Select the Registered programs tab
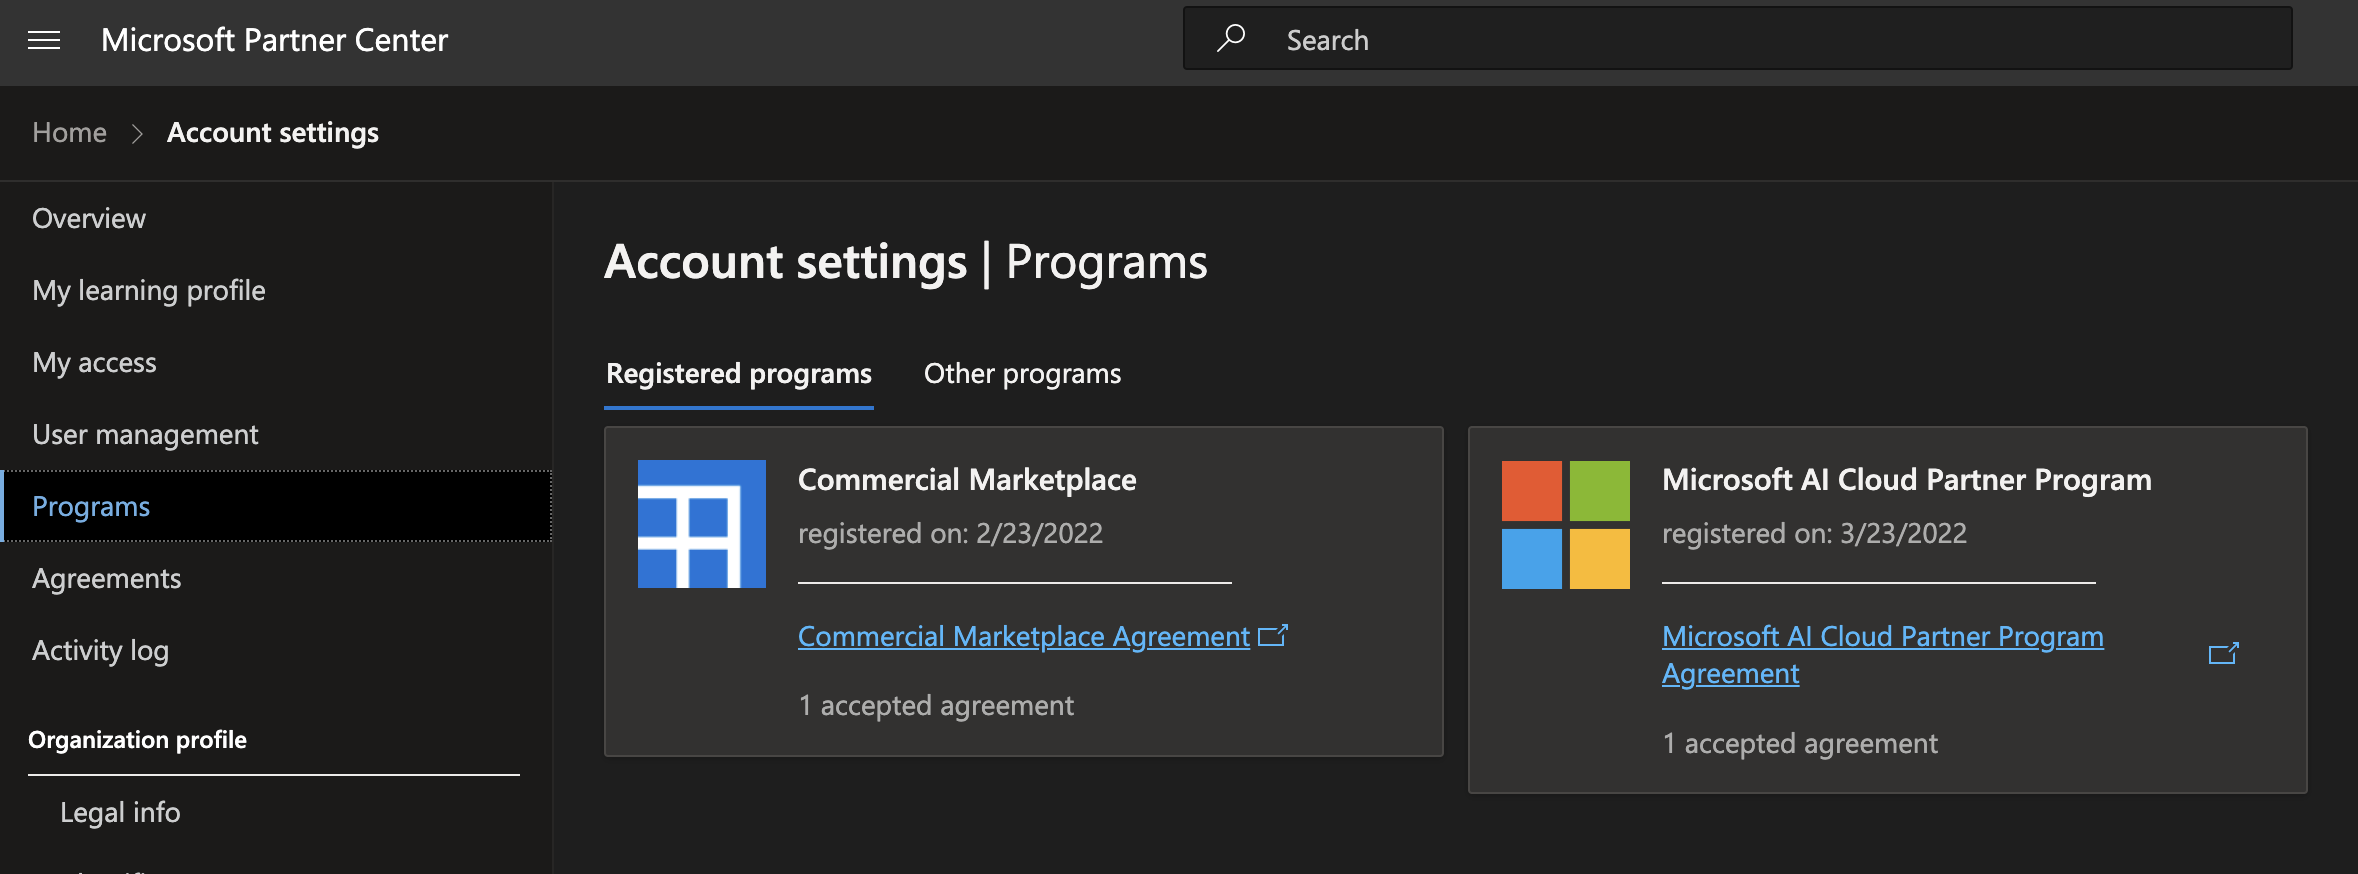This screenshot has width=2358, height=874. [738, 374]
